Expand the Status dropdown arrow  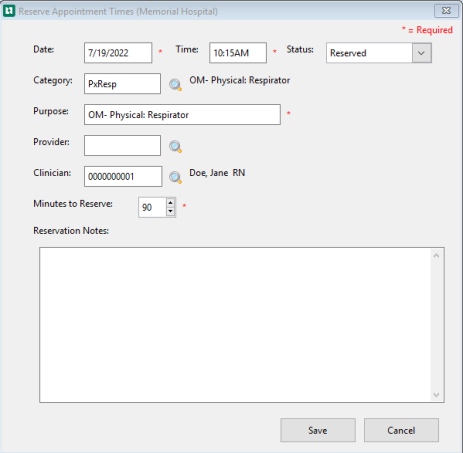click(421, 53)
